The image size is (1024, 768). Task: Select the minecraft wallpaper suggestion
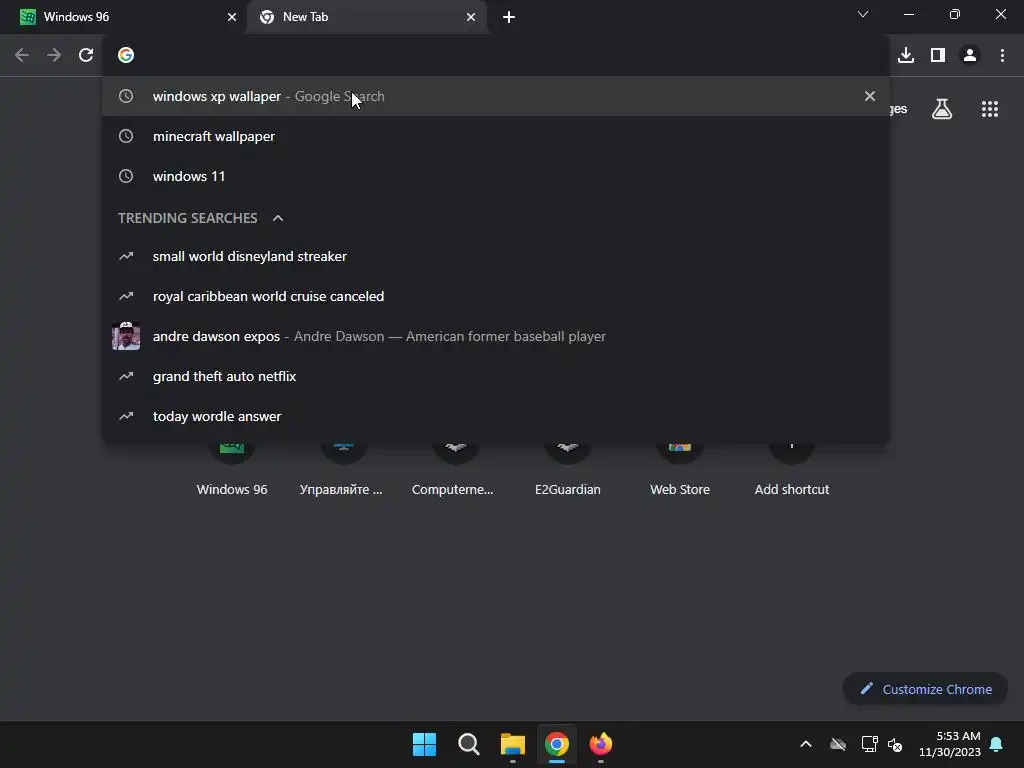click(x=496, y=136)
